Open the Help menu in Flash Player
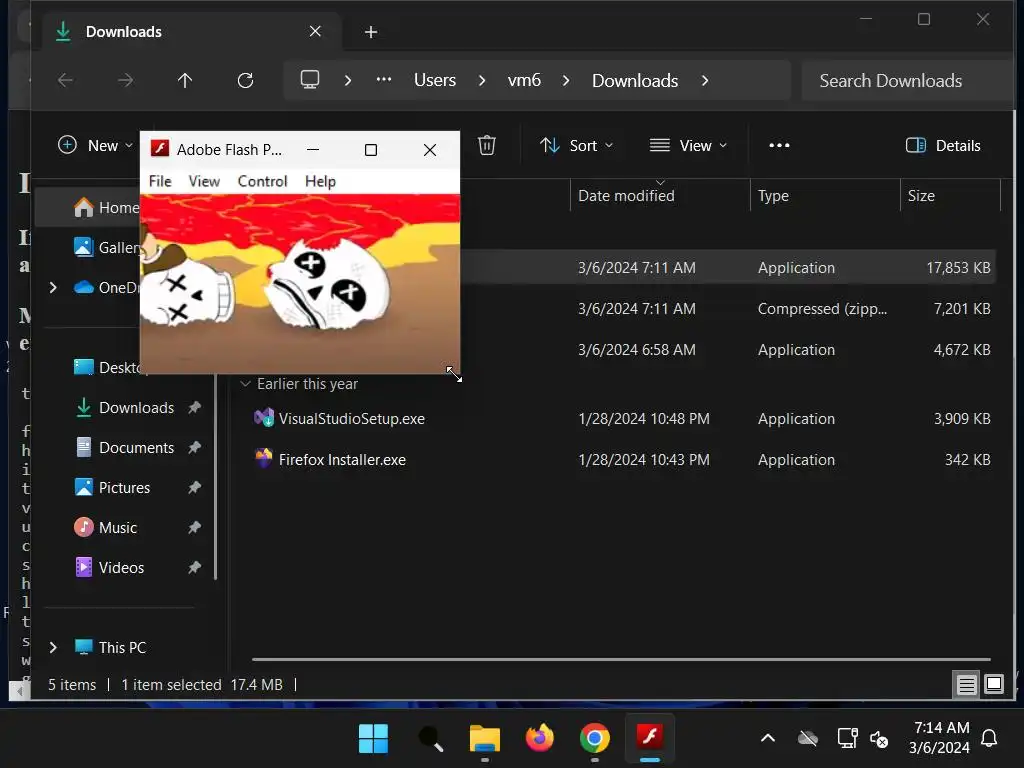Screen dimensions: 1024x768 (320, 182)
